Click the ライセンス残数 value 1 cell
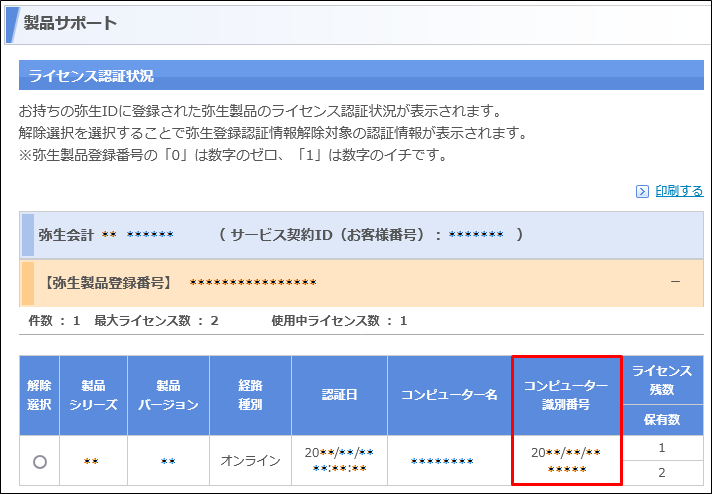This screenshot has width=712, height=494. (662, 448)
